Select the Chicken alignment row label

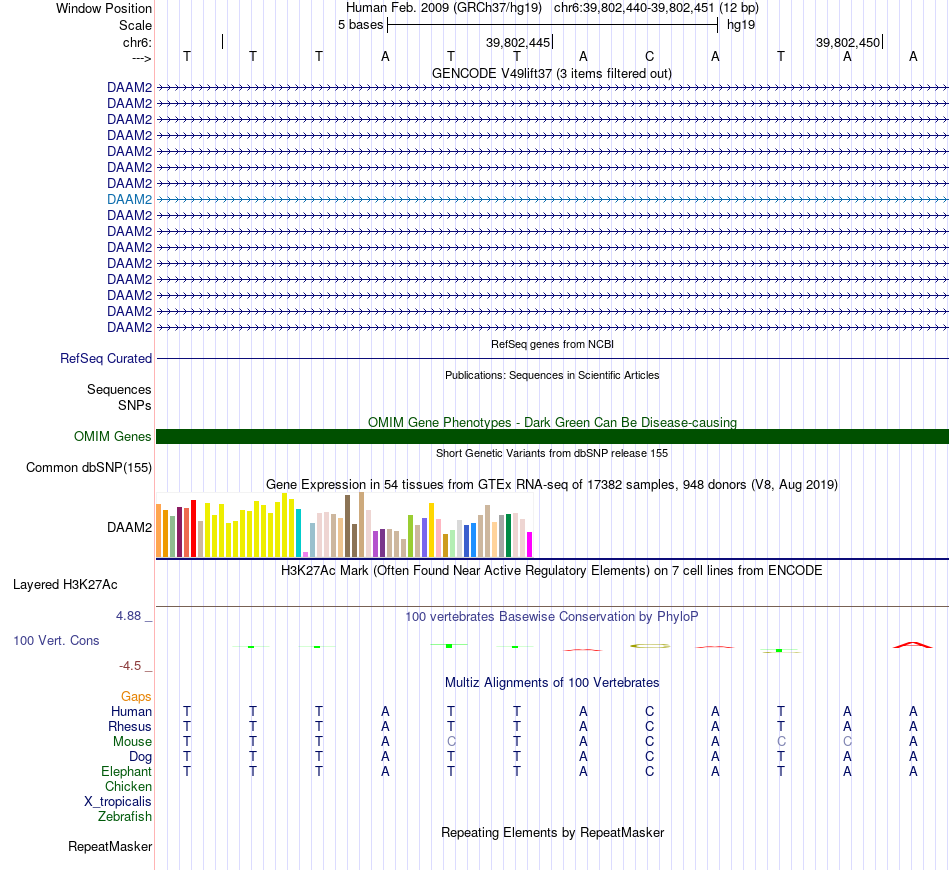[128, 786]
